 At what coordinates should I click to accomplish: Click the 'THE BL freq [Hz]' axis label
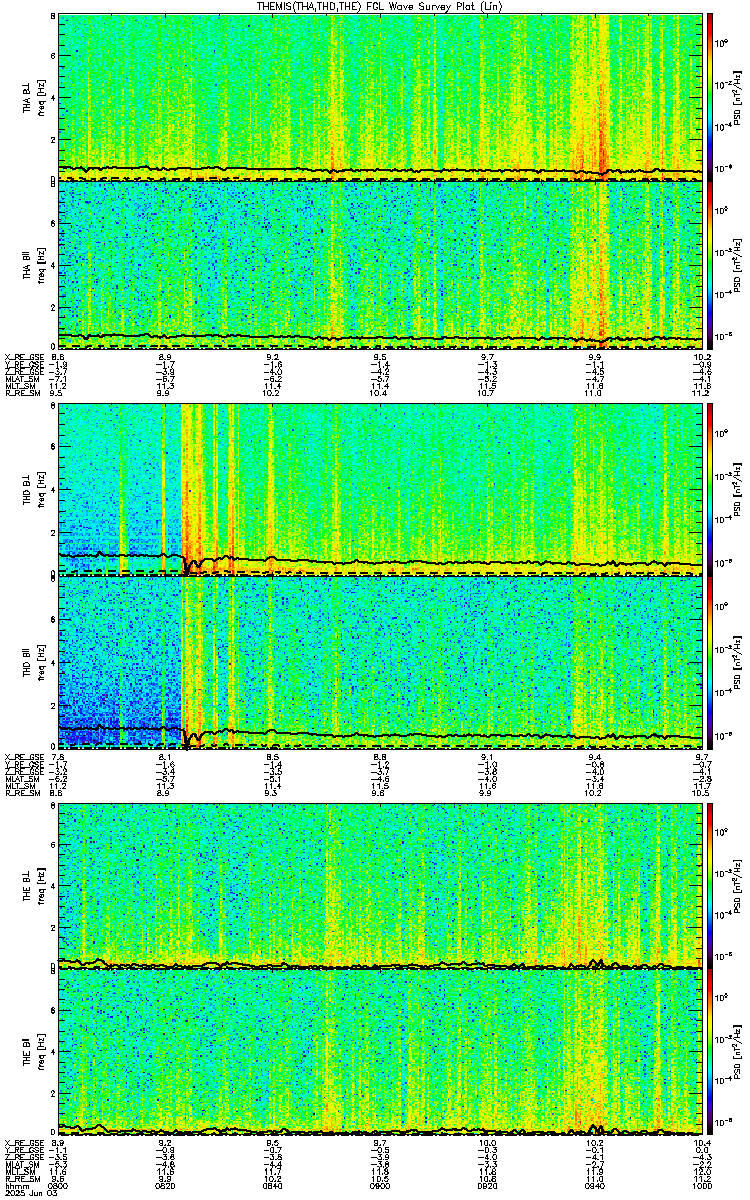click(x=33, y=884)
